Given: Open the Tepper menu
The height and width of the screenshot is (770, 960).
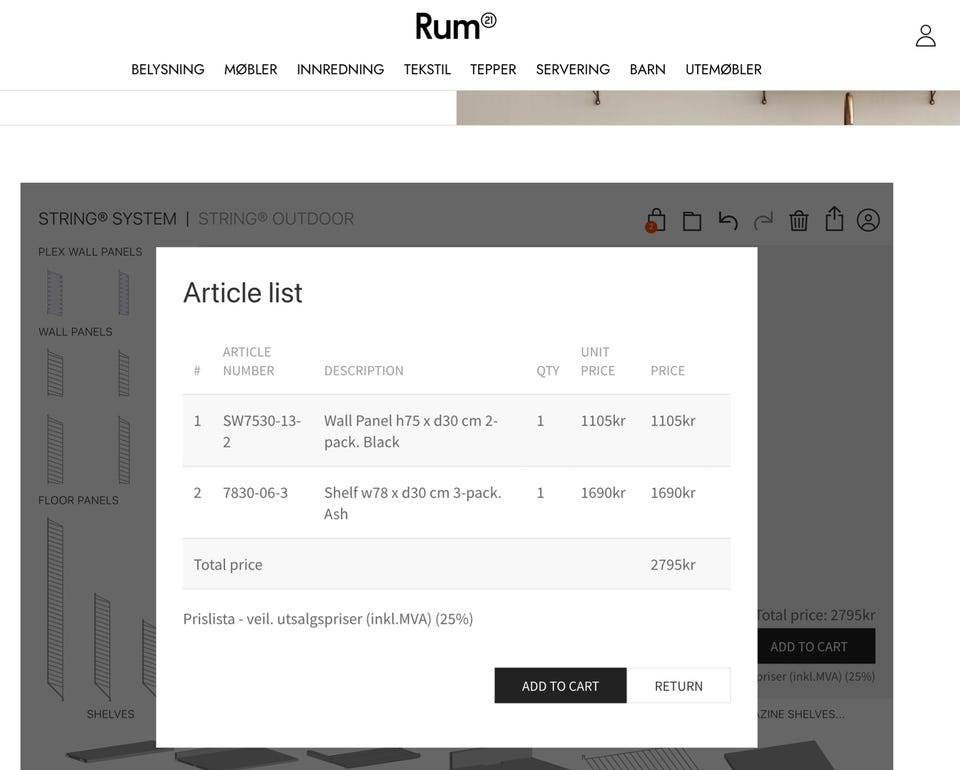Looking at the screenshot, I should tap(493, 69).
